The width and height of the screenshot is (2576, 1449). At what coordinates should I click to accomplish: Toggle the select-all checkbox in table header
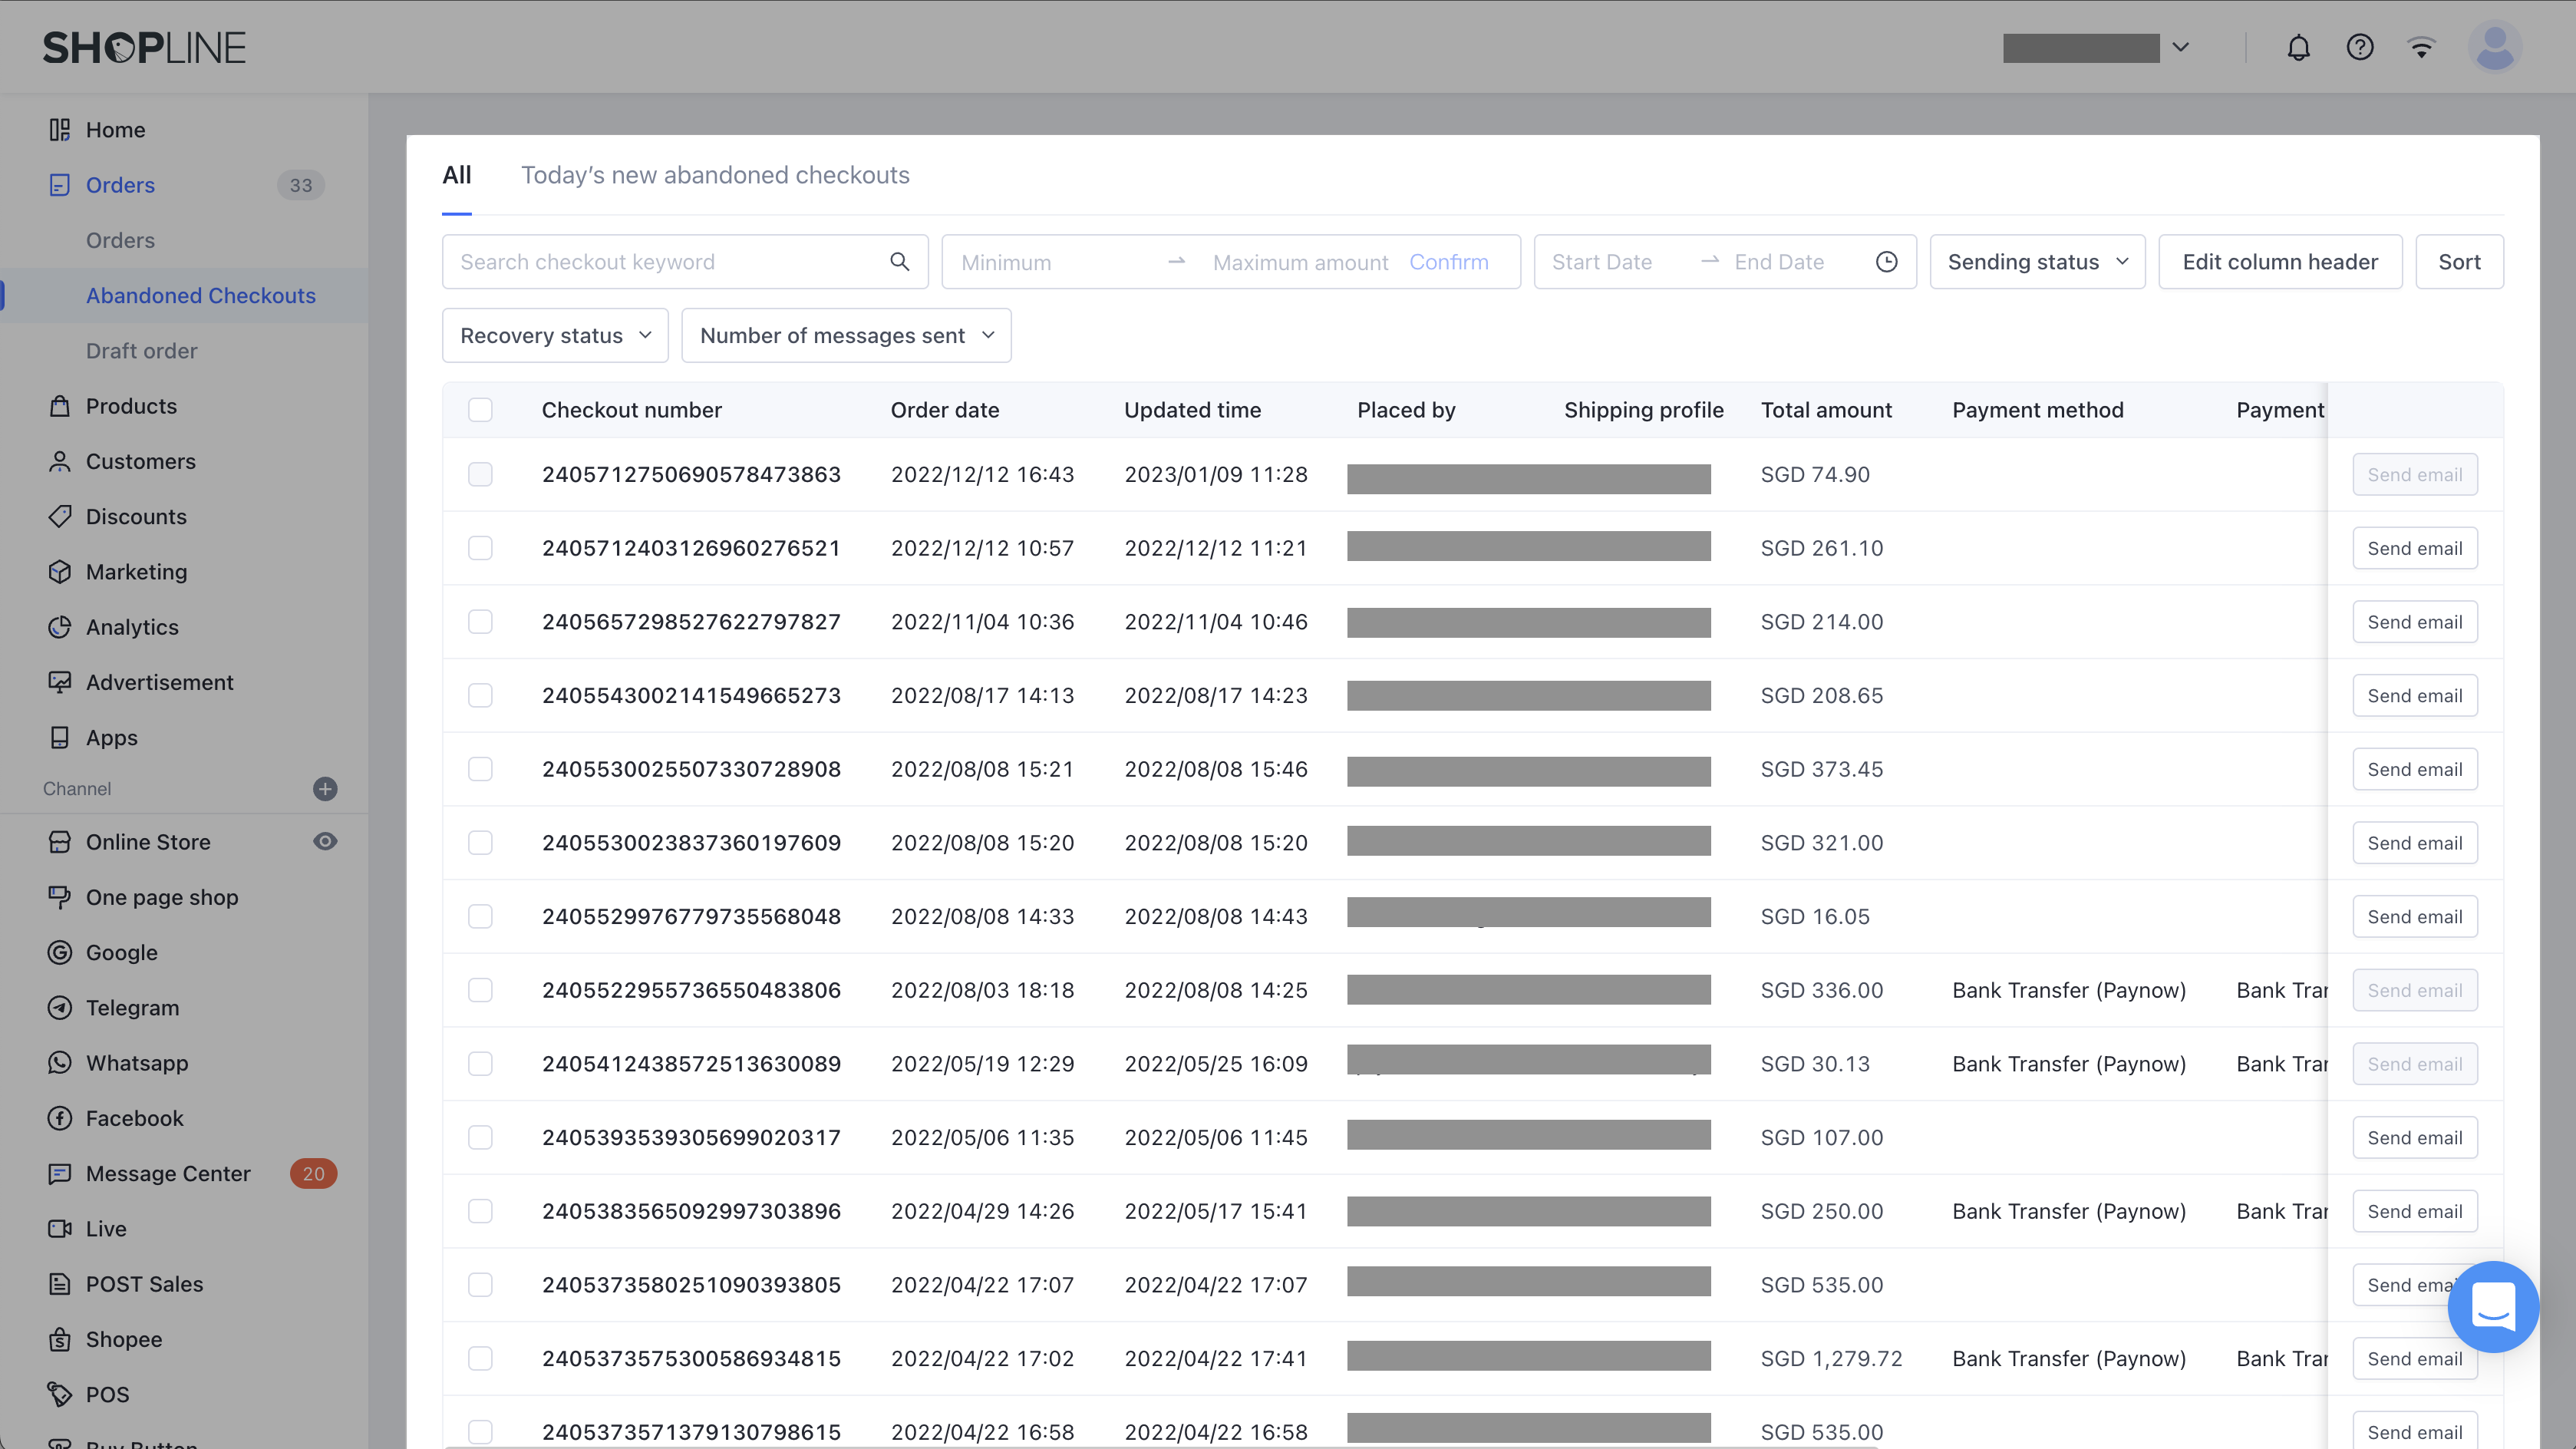tap(480, 410)
